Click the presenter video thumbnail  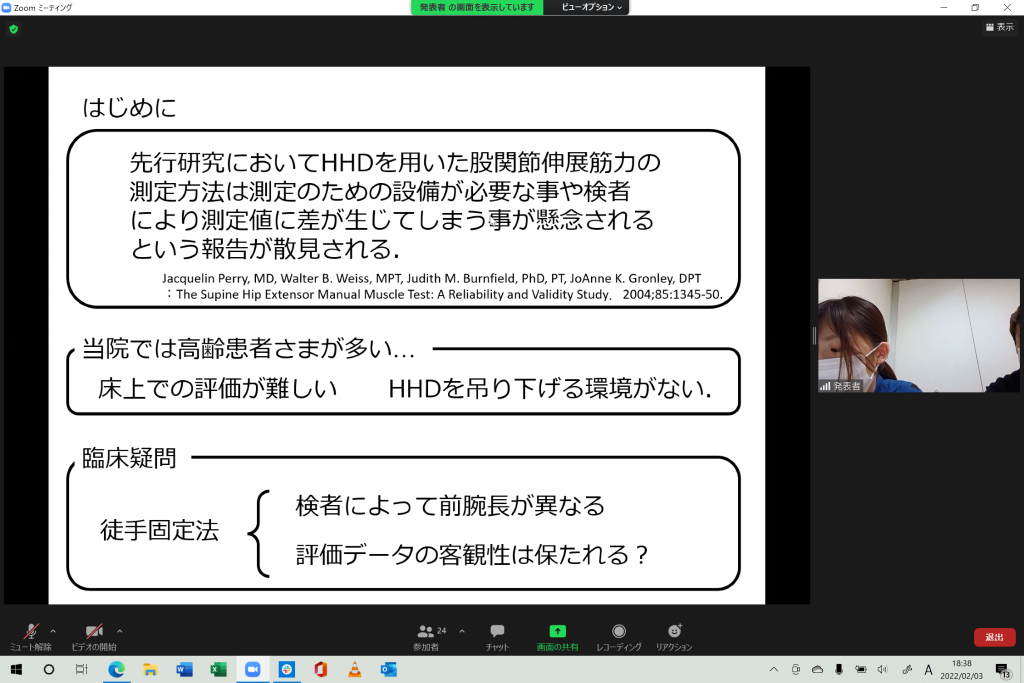(918, 335)
